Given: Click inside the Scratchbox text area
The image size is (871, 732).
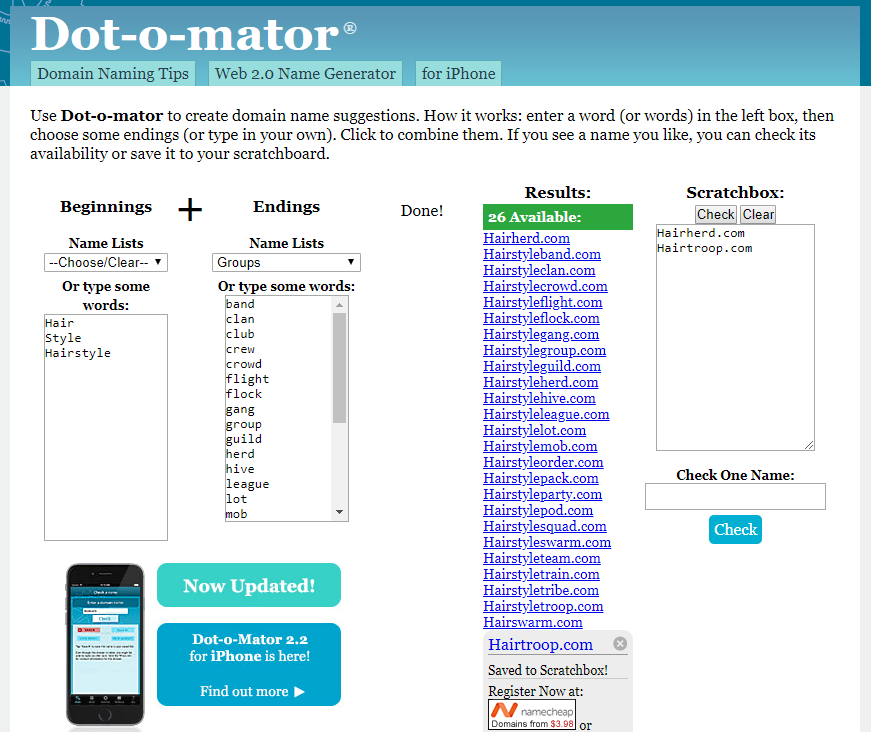Looking at the screenshot, I should point(735,337).
